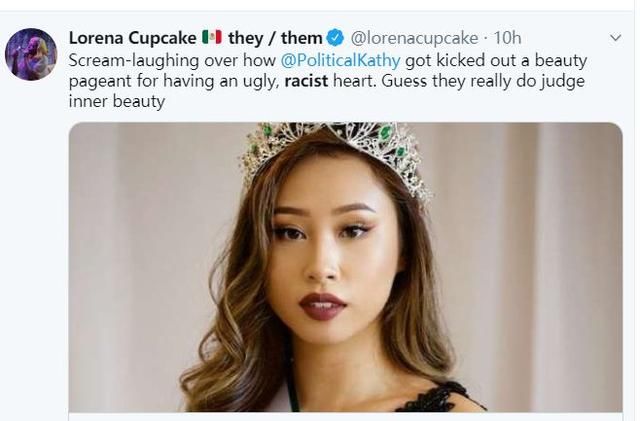Click the "inner beauty" text line

tap(116, 102)
